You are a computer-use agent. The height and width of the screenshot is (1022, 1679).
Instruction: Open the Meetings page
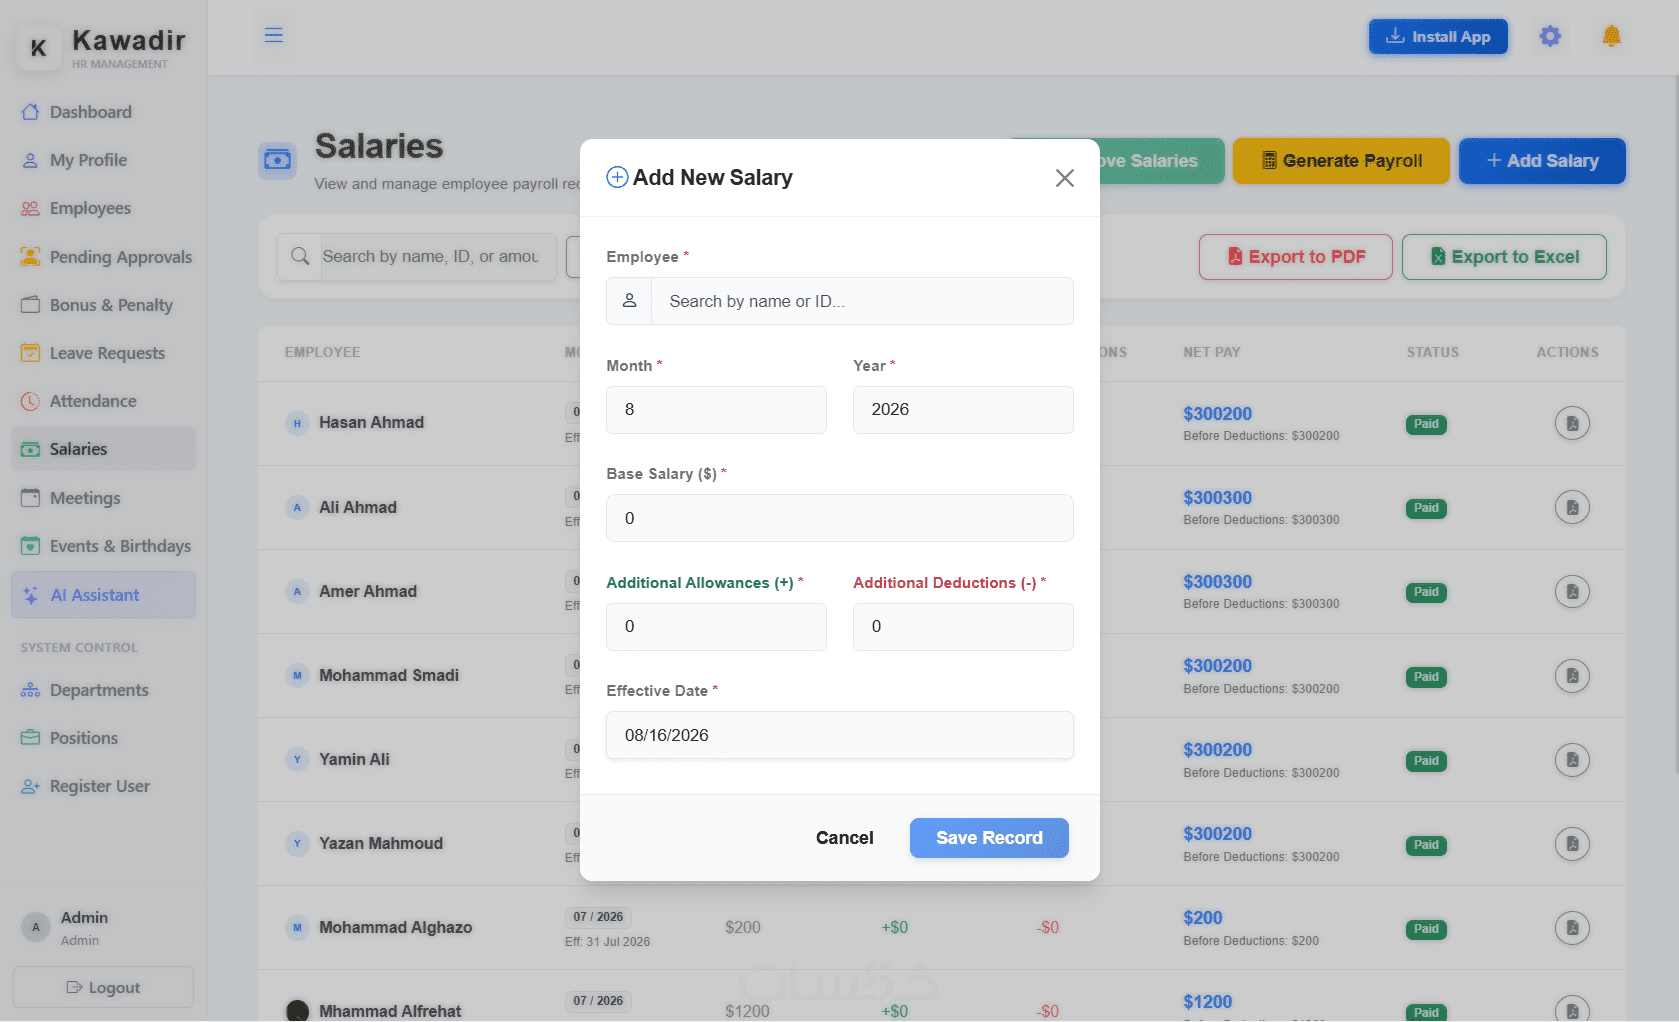coord(103,498)
